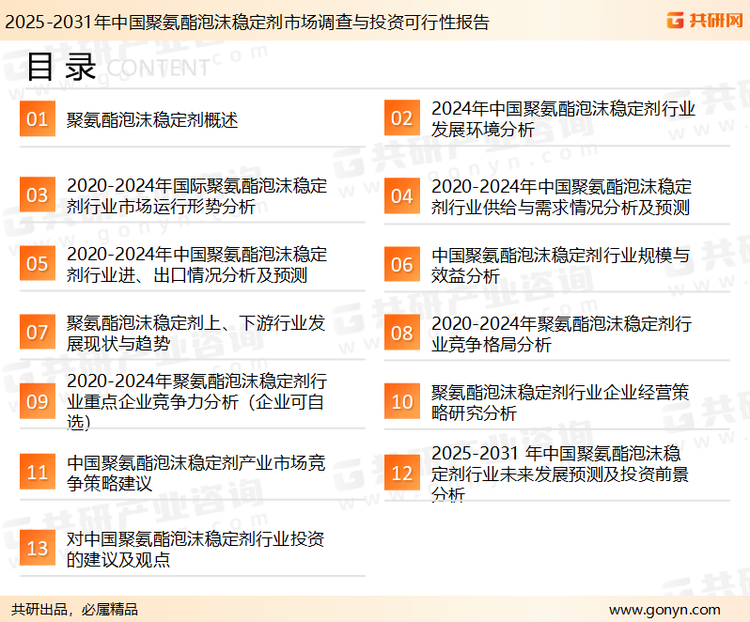Click the 目录 heading
The width and height of the screenshot is (750, 622).
tap(61, 67)
